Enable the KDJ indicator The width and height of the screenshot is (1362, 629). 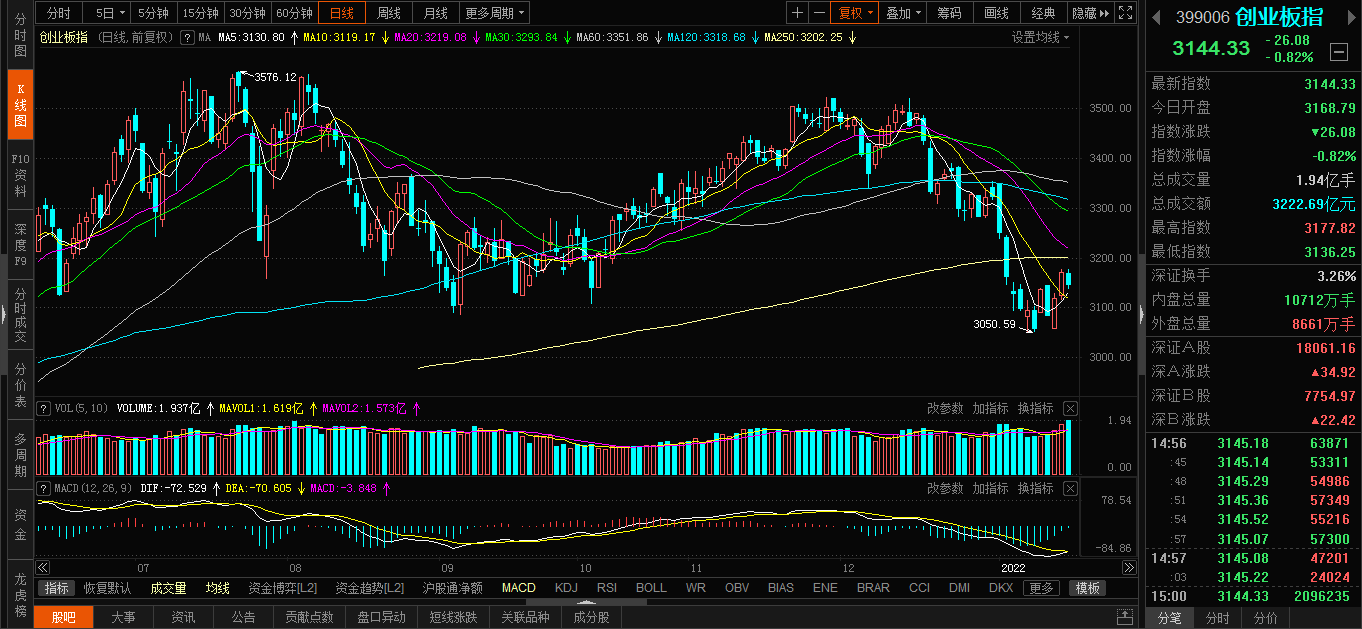tap(566, 588)
